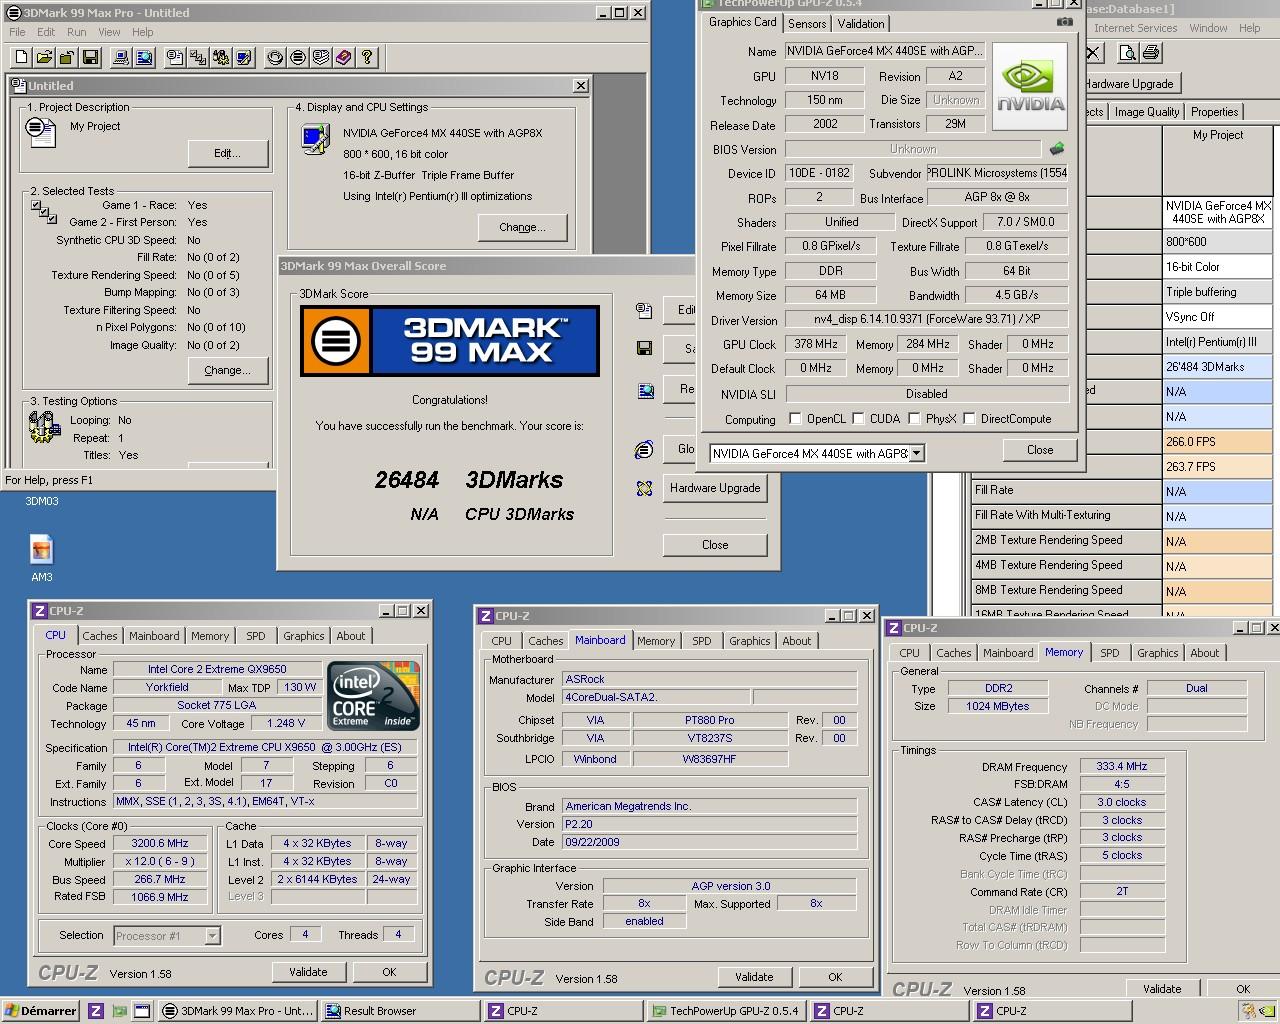The image size is (1280, 1024).
Task: Click the 266.0 FPS result cell
Action: (x=1217, y=442)
